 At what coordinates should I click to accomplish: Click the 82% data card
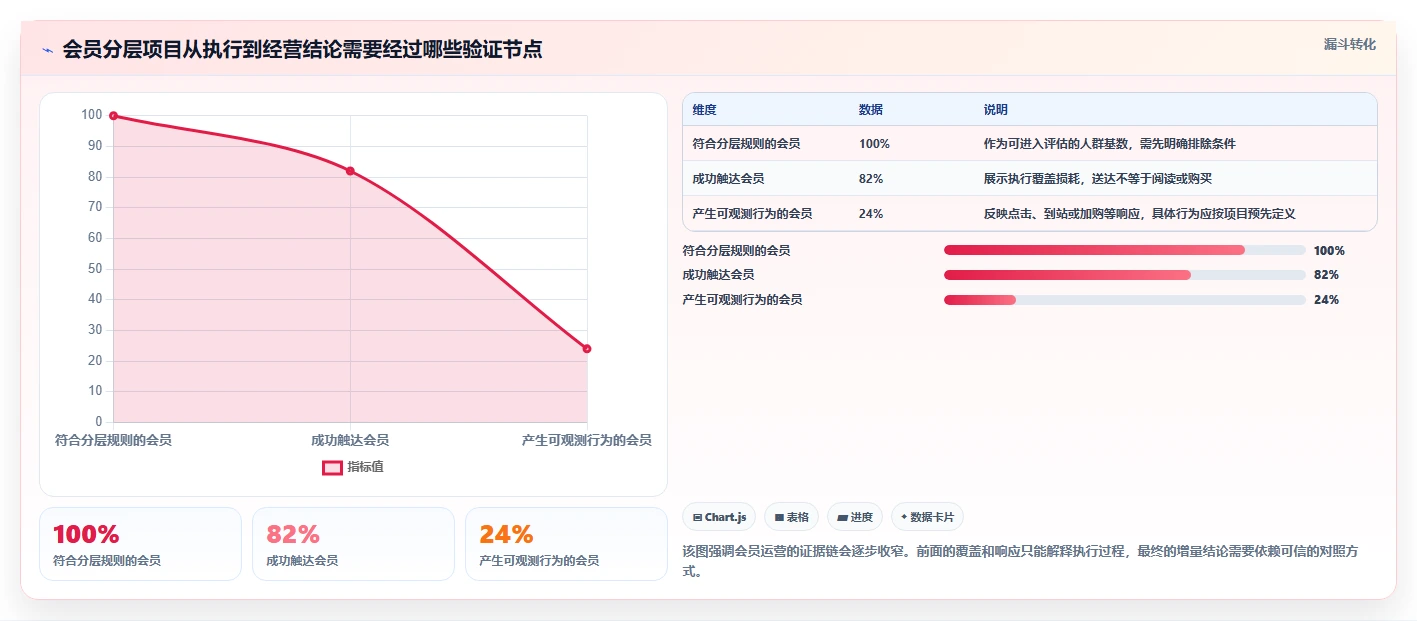[353, 544]
